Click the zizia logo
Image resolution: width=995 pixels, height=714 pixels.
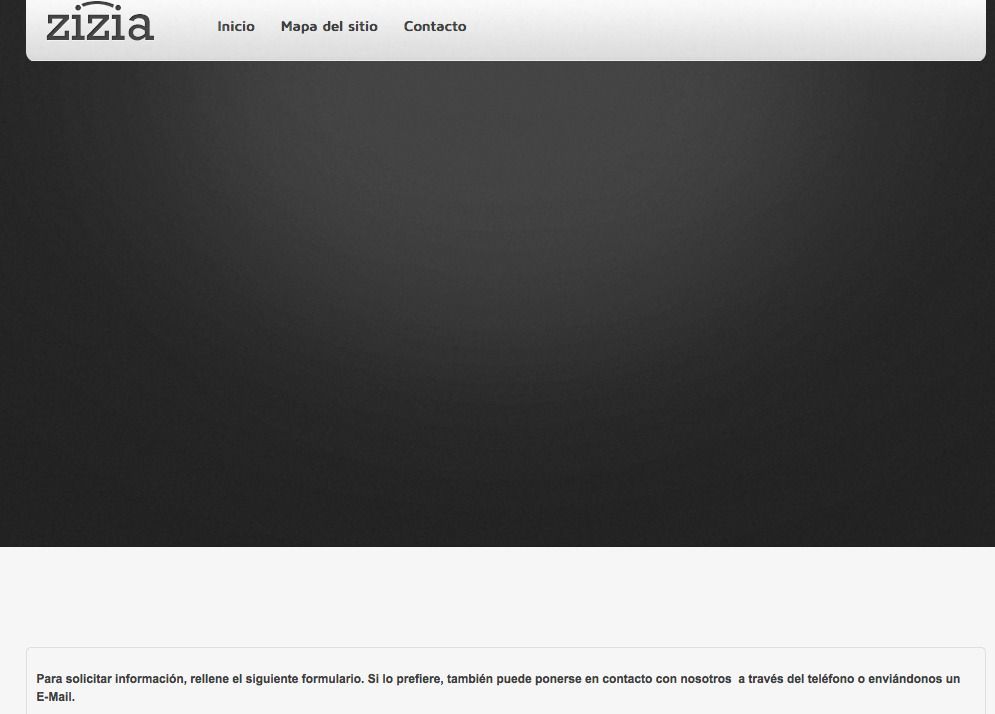coord(100,22)
